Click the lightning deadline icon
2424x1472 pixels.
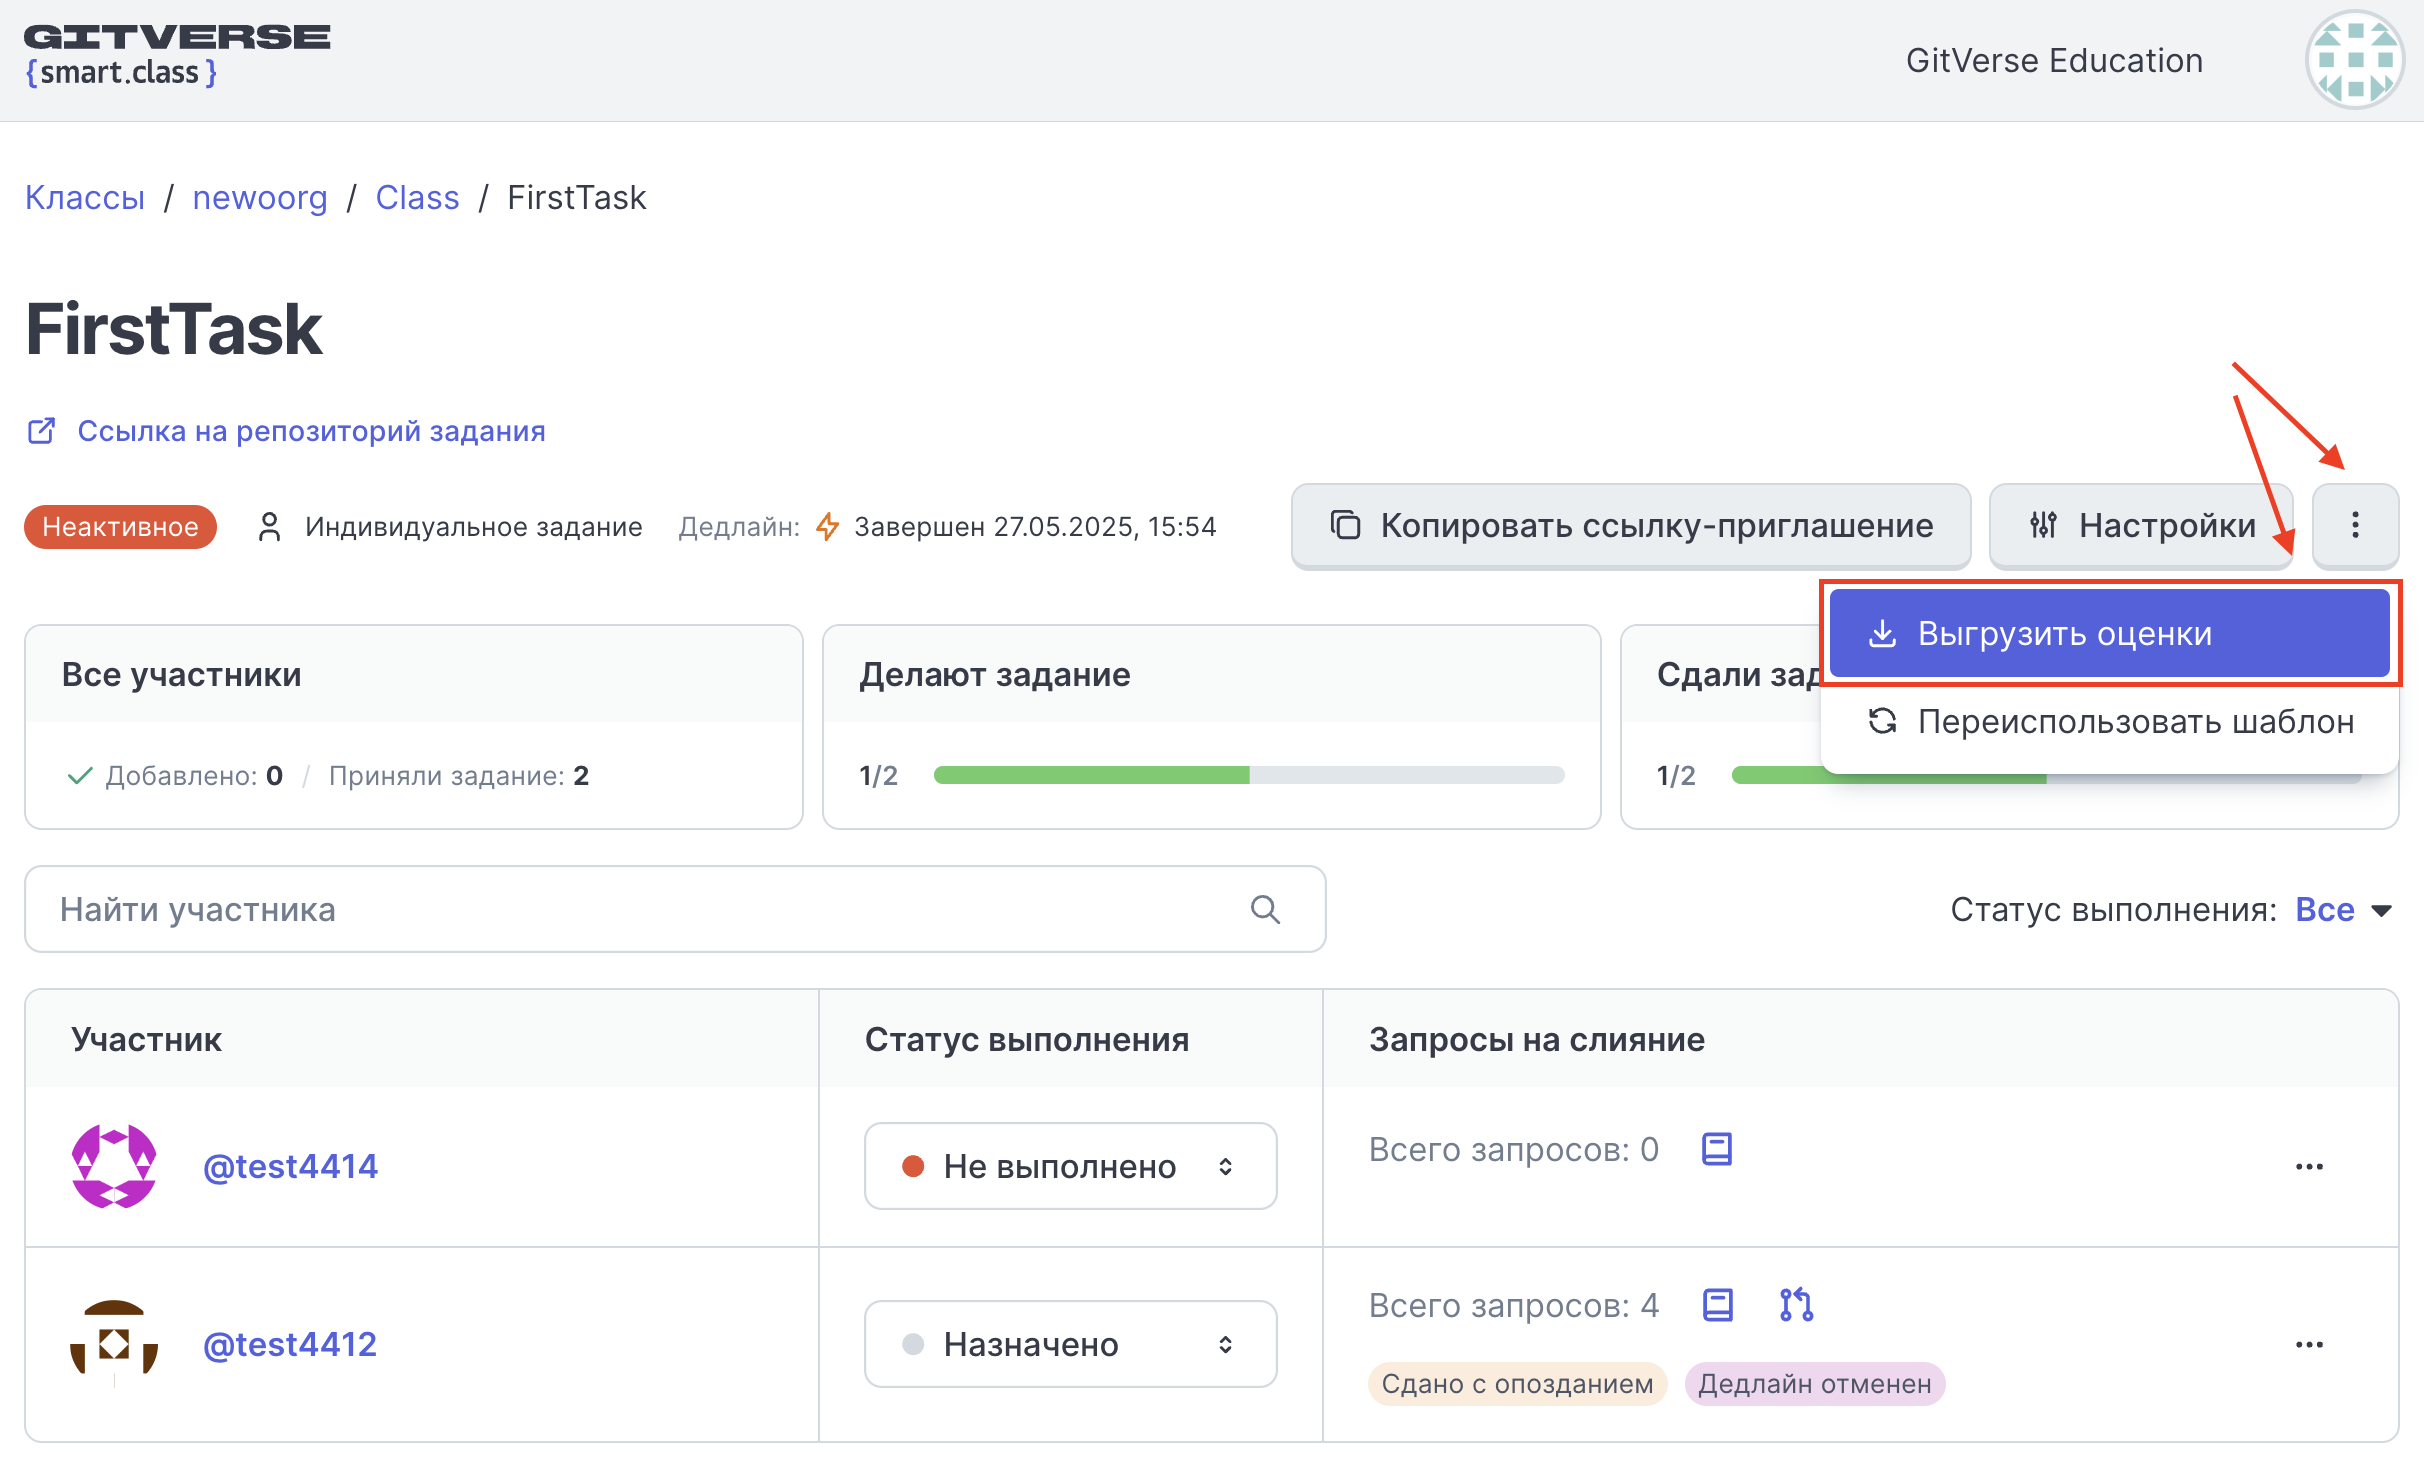[x=827, y=526]
